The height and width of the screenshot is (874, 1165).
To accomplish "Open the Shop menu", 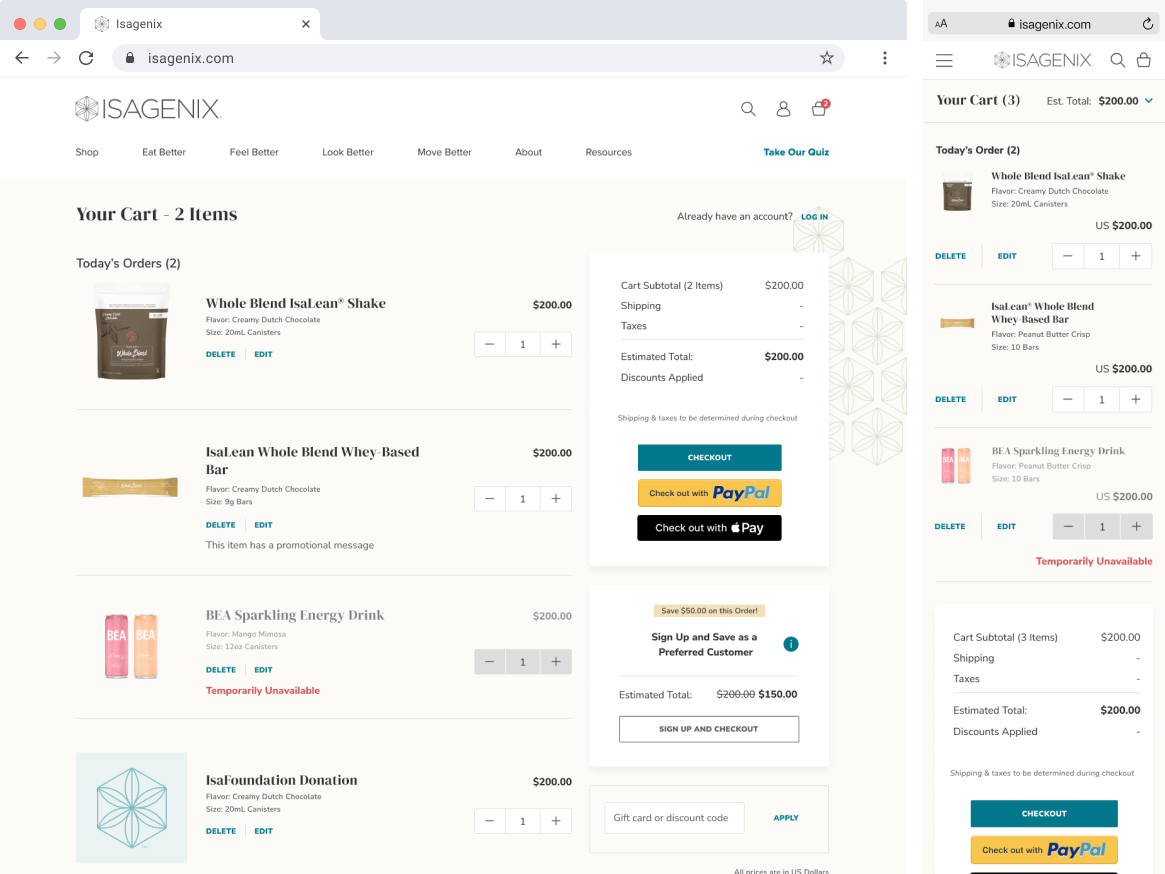I will tap(87, 152).
